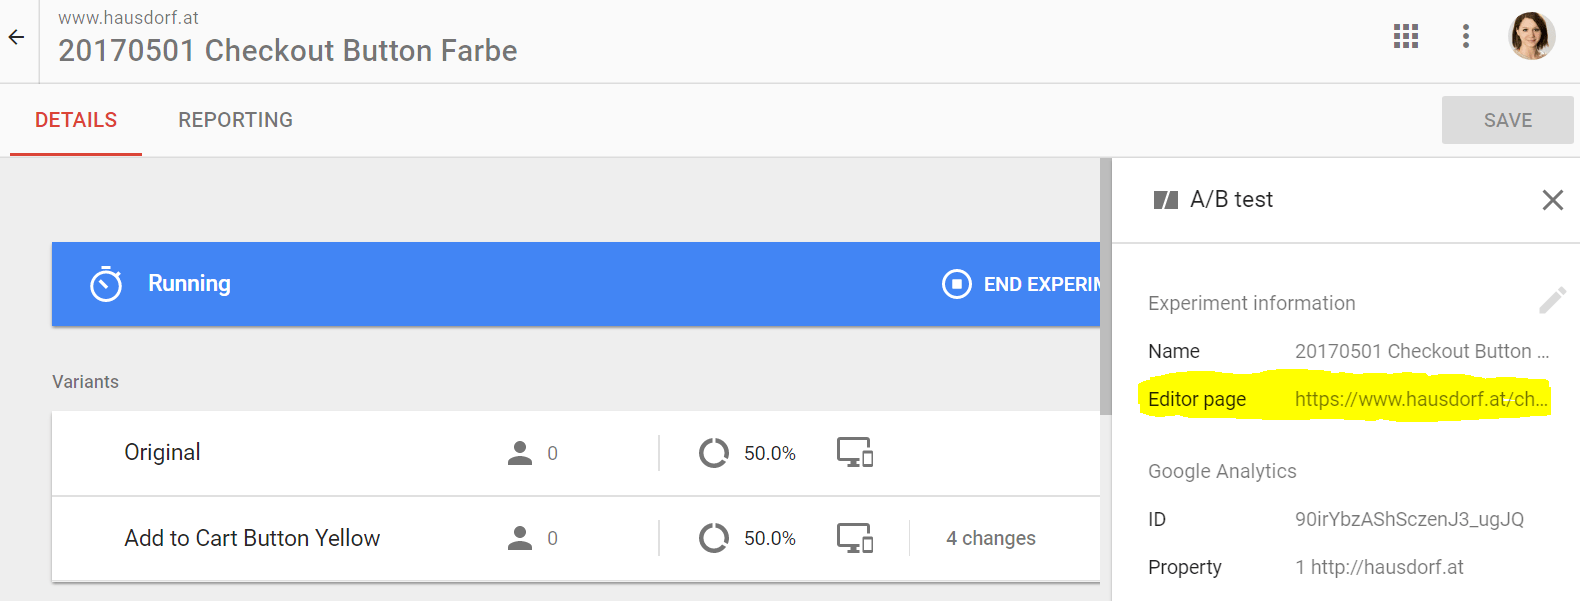Click the vertical scrollbar of details pane
Viewport: 1580px width, 601px height.
click(1105, 290)
